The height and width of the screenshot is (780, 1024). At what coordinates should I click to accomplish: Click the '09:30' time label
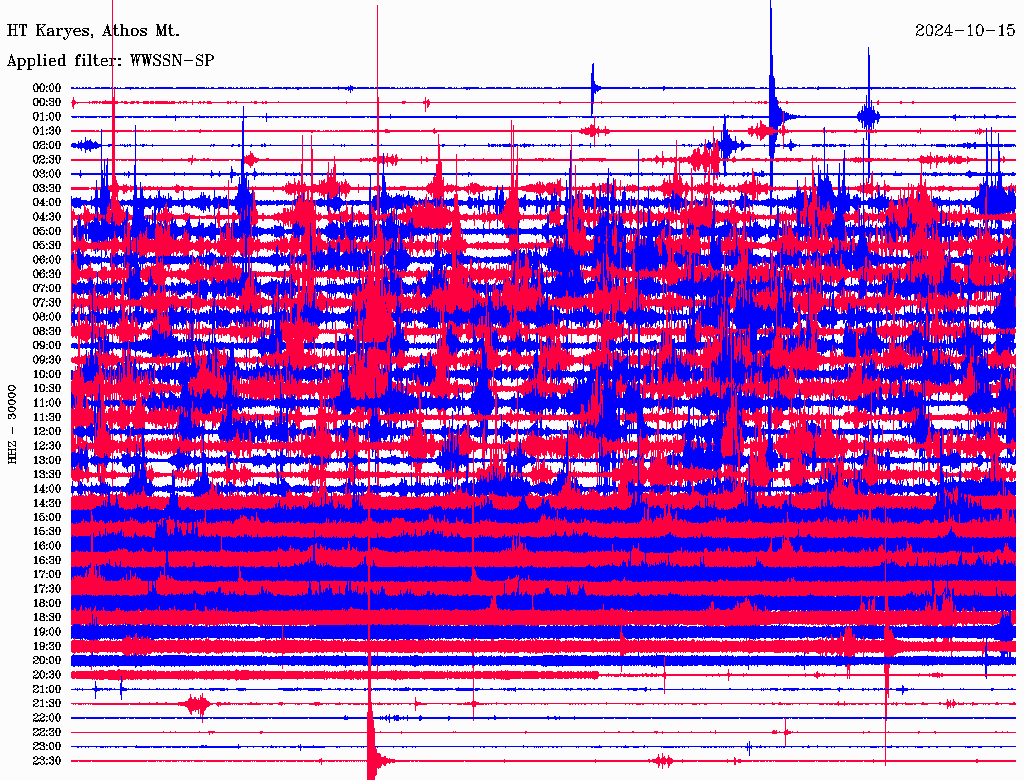pos(47,360)
